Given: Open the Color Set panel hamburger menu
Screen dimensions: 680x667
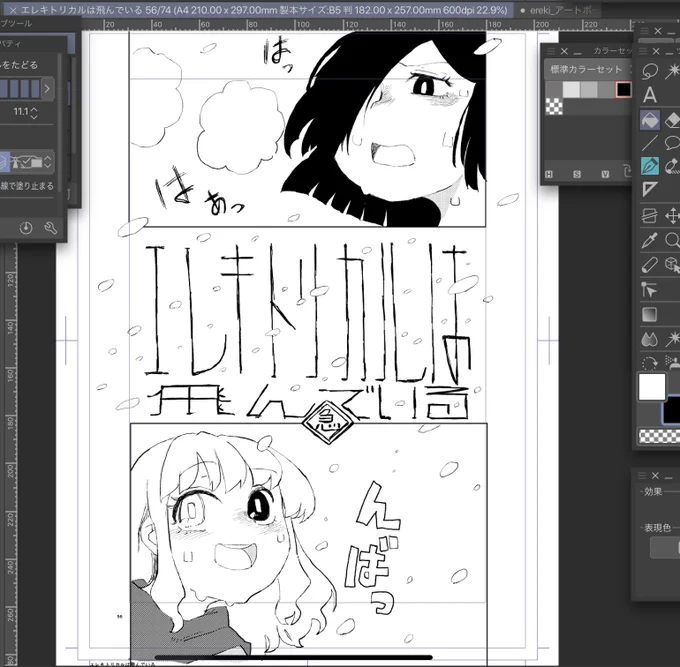Looking at the screenshot, I should pyautogui.click(x=550, y=51).
